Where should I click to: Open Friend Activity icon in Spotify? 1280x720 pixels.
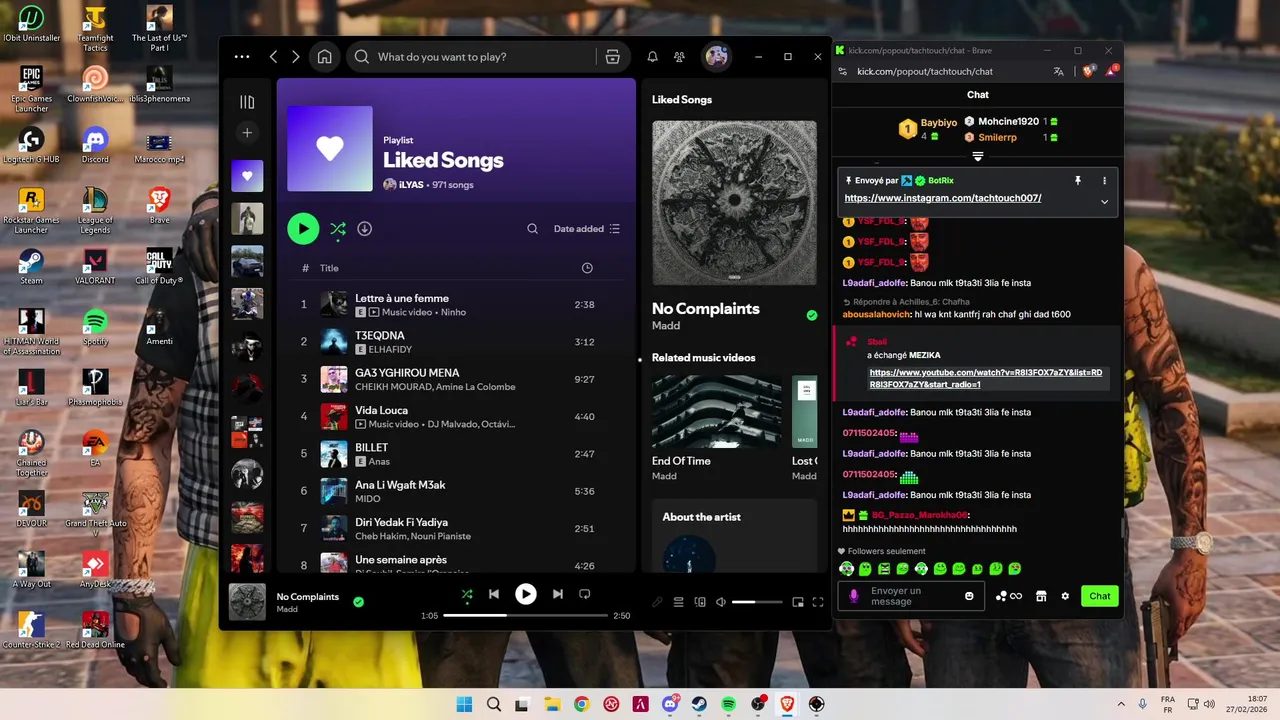[x=680, y=57]
